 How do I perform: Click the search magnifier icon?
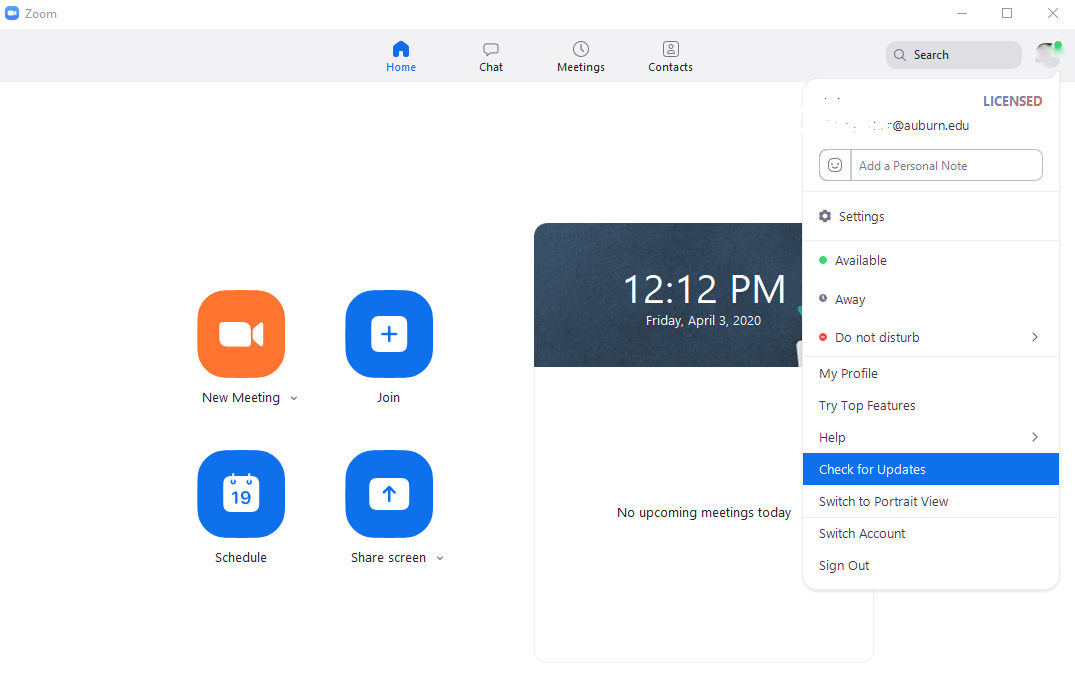click(899, 55)
